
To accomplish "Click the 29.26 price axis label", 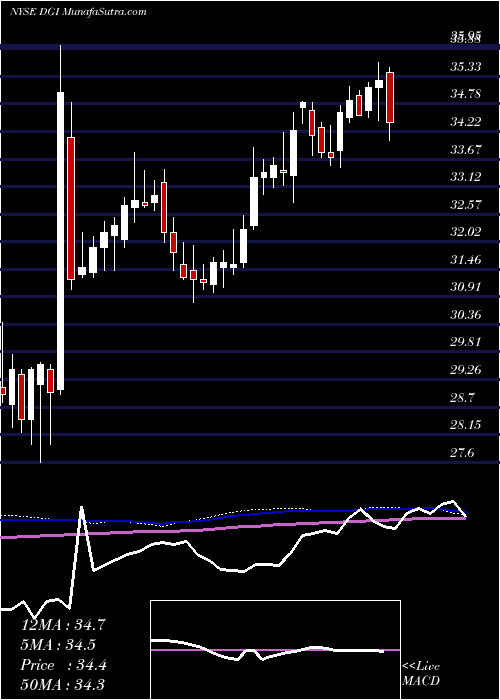I will pyautogui.click(x=465, y=370).
